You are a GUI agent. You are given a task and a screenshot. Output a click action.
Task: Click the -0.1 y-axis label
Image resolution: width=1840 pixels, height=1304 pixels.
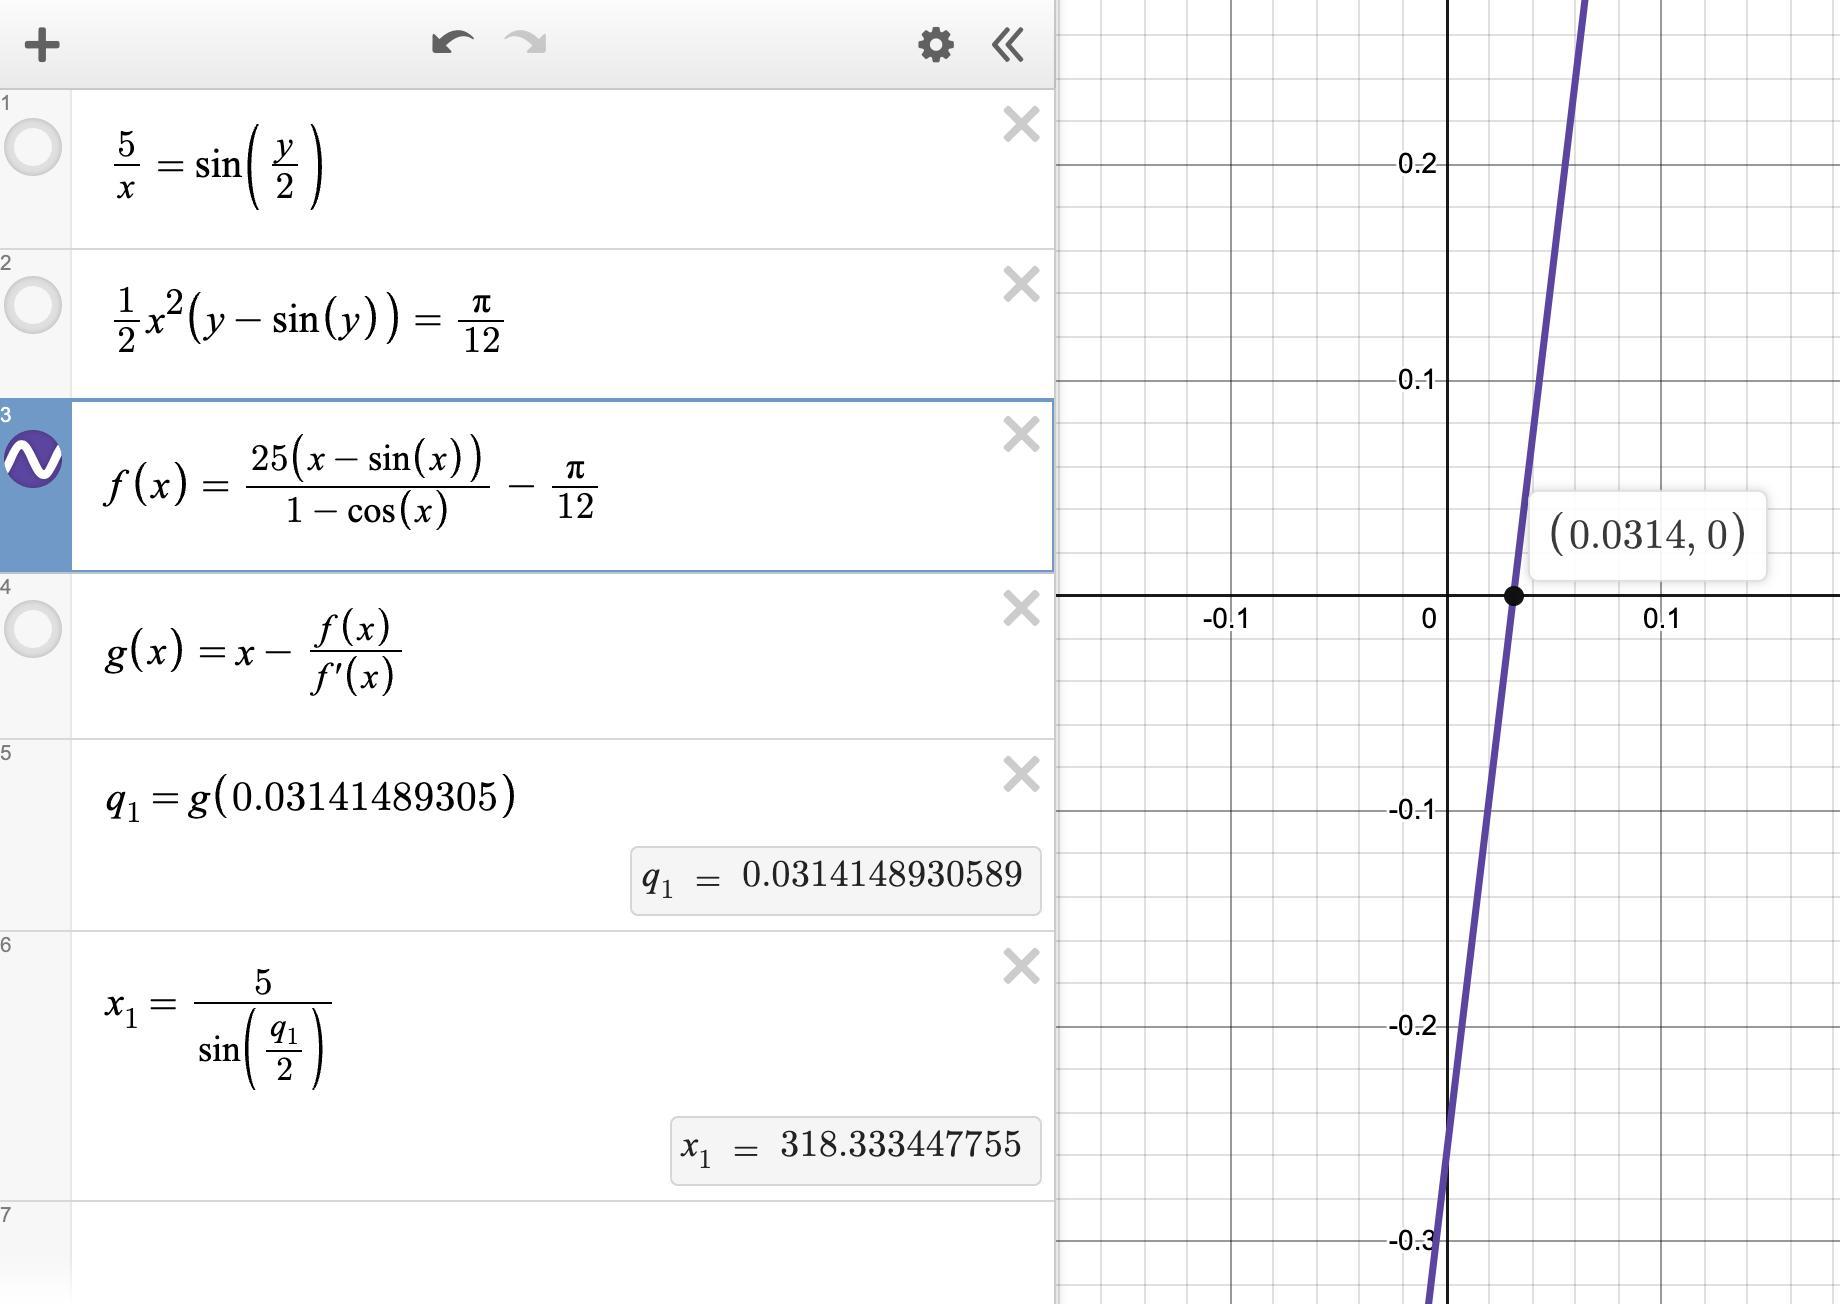(1413, 810)
